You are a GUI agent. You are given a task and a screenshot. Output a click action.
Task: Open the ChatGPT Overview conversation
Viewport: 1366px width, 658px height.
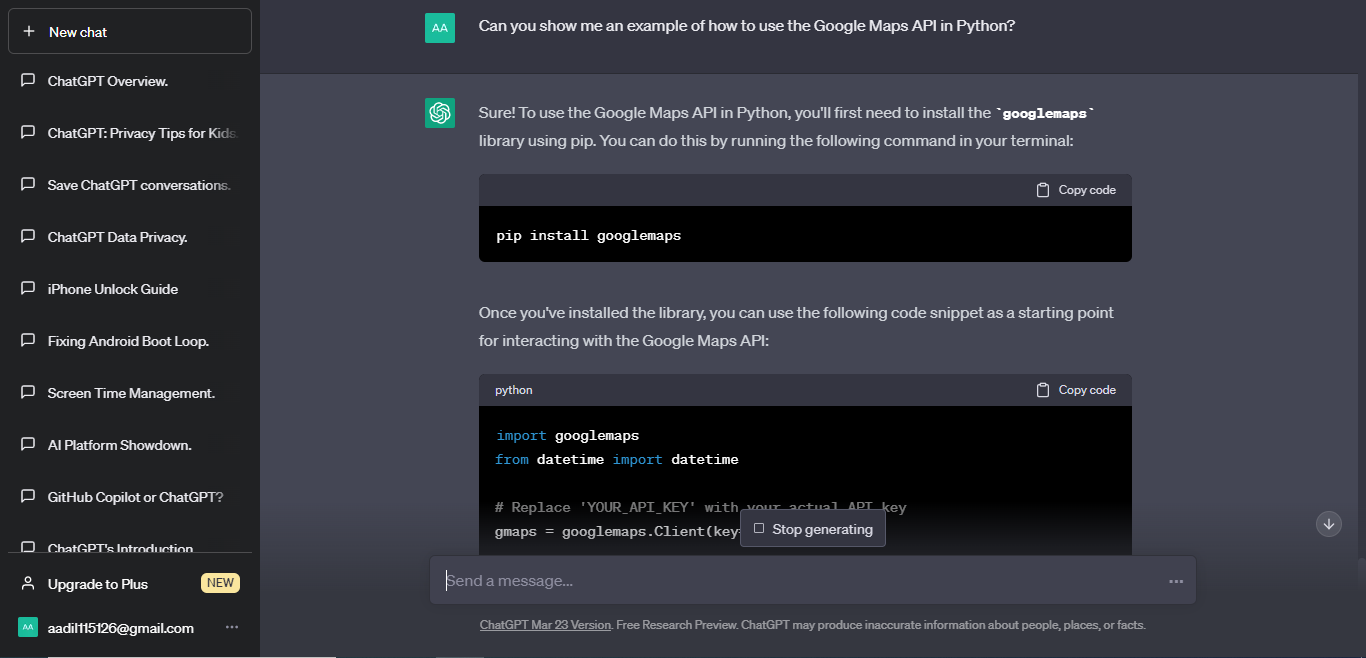(x=108, y=81)
